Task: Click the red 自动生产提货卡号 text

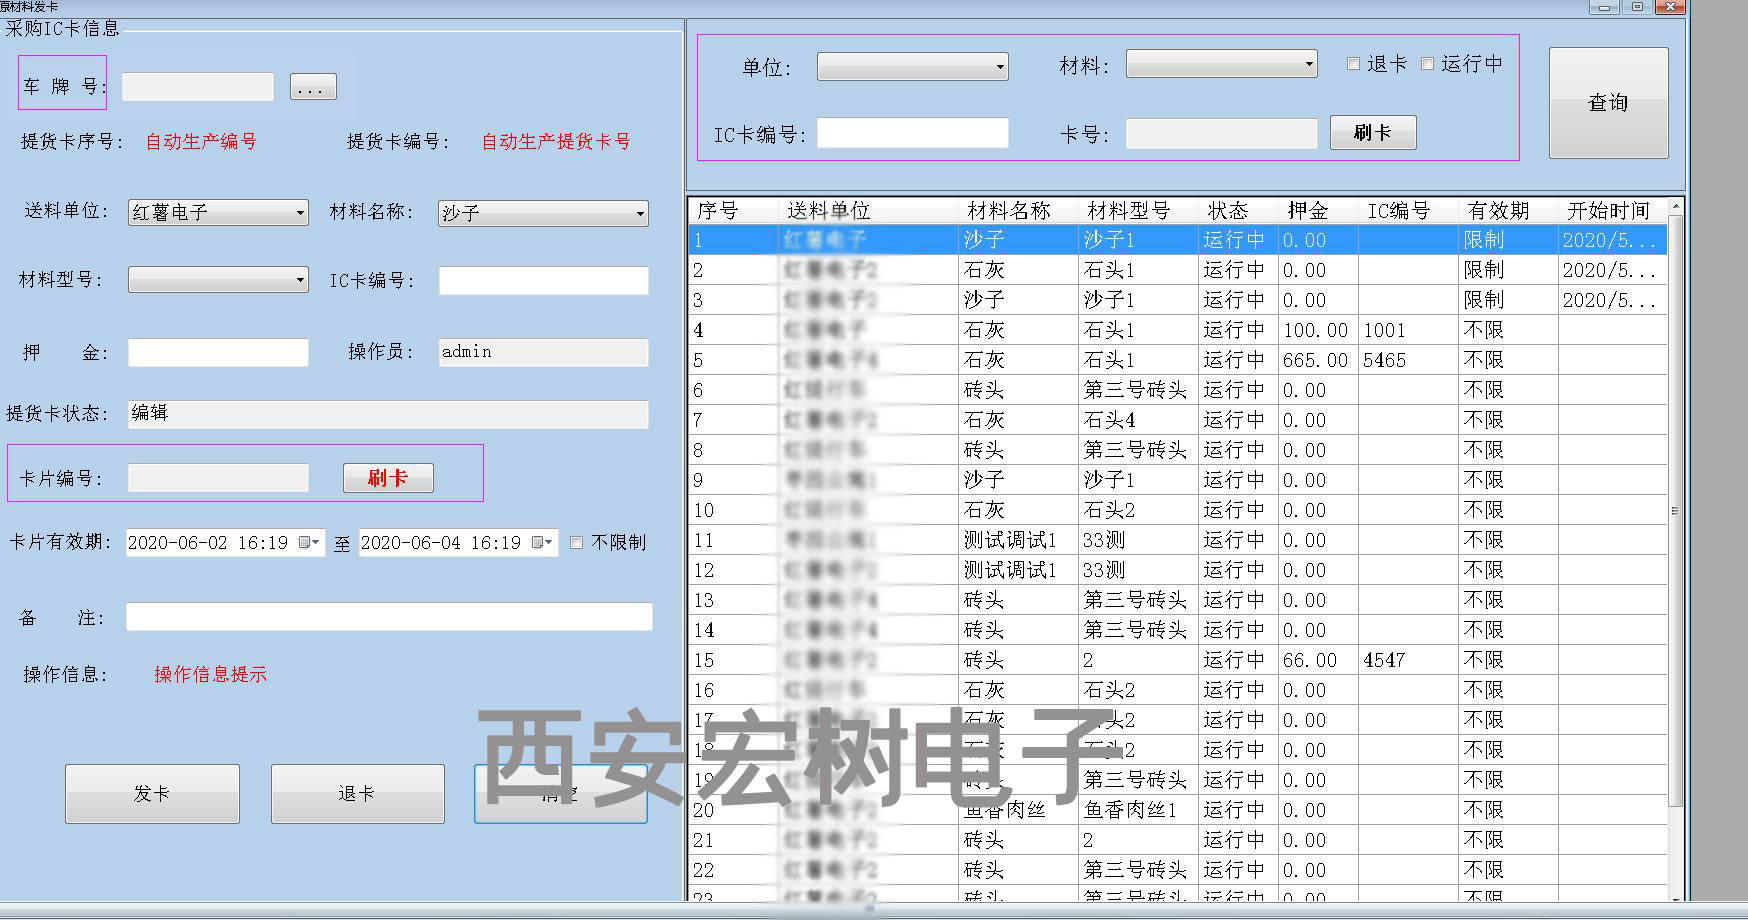Action: (556, 141)
